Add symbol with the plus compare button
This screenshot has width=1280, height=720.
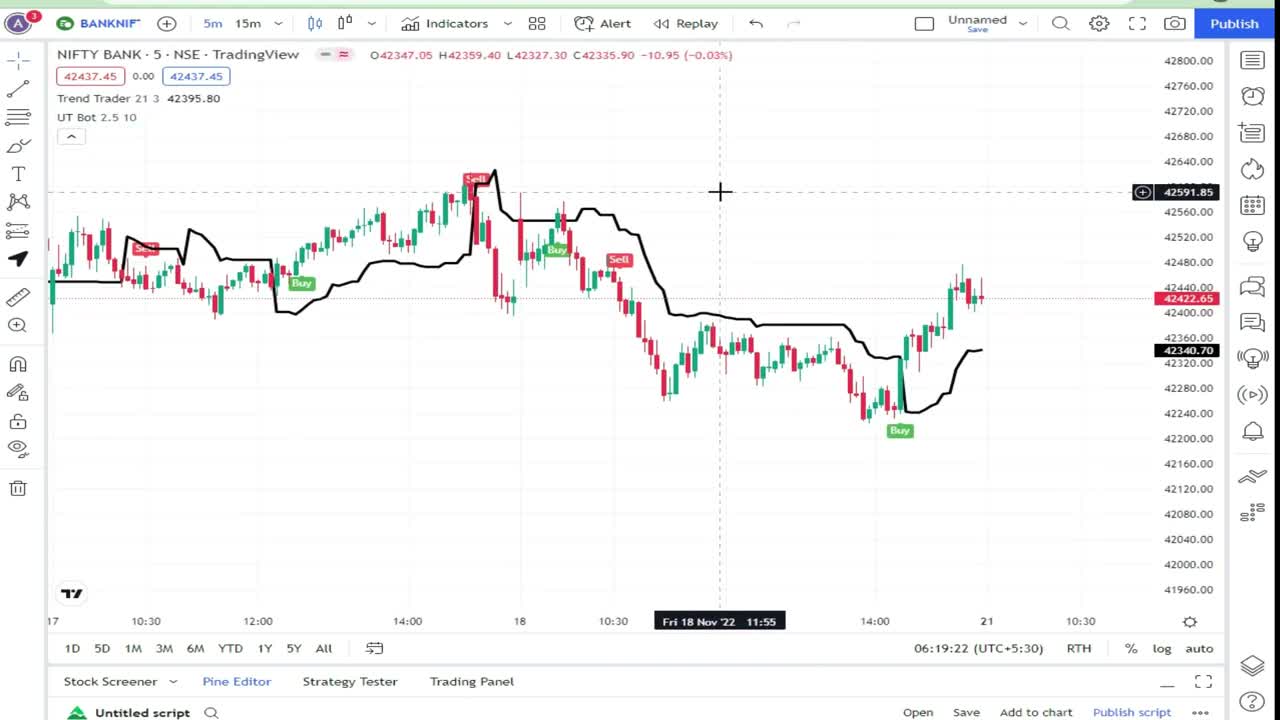click(x=167, y=23)
